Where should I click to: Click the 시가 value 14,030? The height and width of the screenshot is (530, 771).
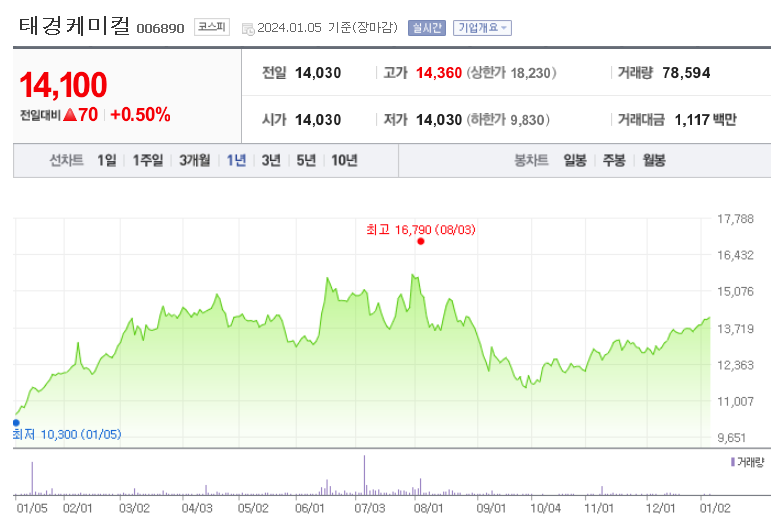click(318, 119)
